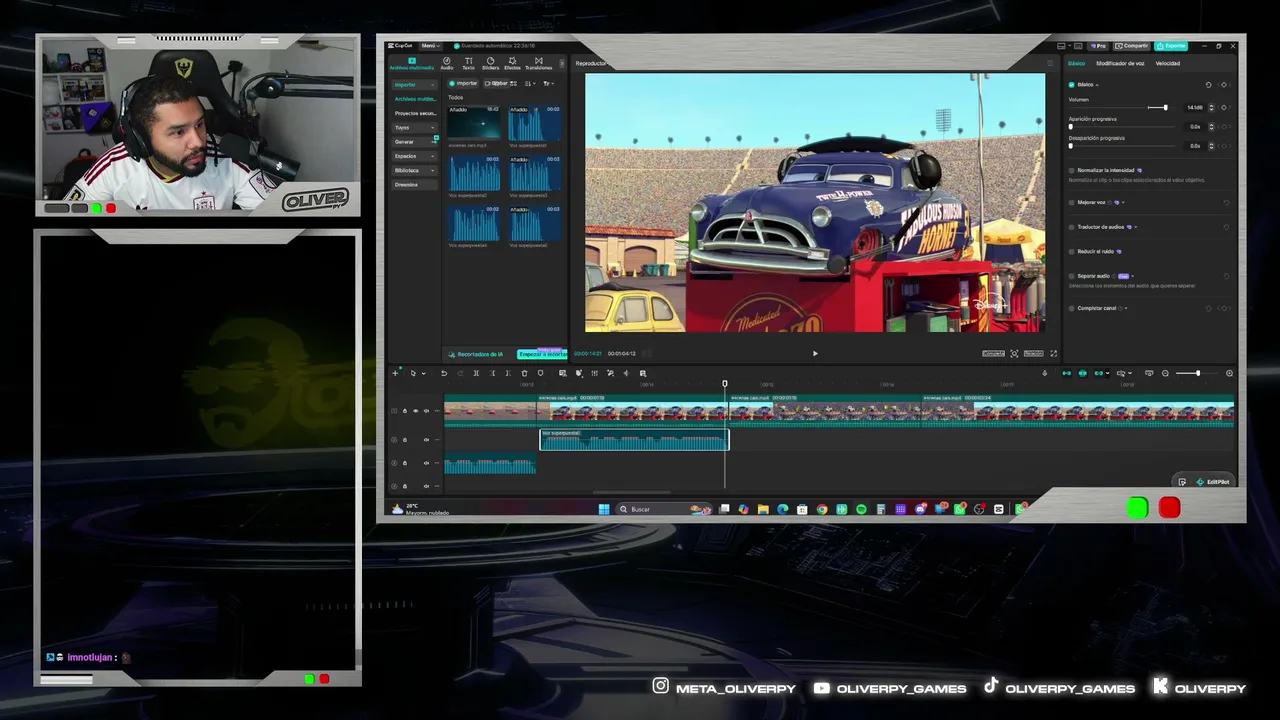Click the Compartir button
Screen dimensions: 1280x720
pyautogui.click(x=1134, y=46)
